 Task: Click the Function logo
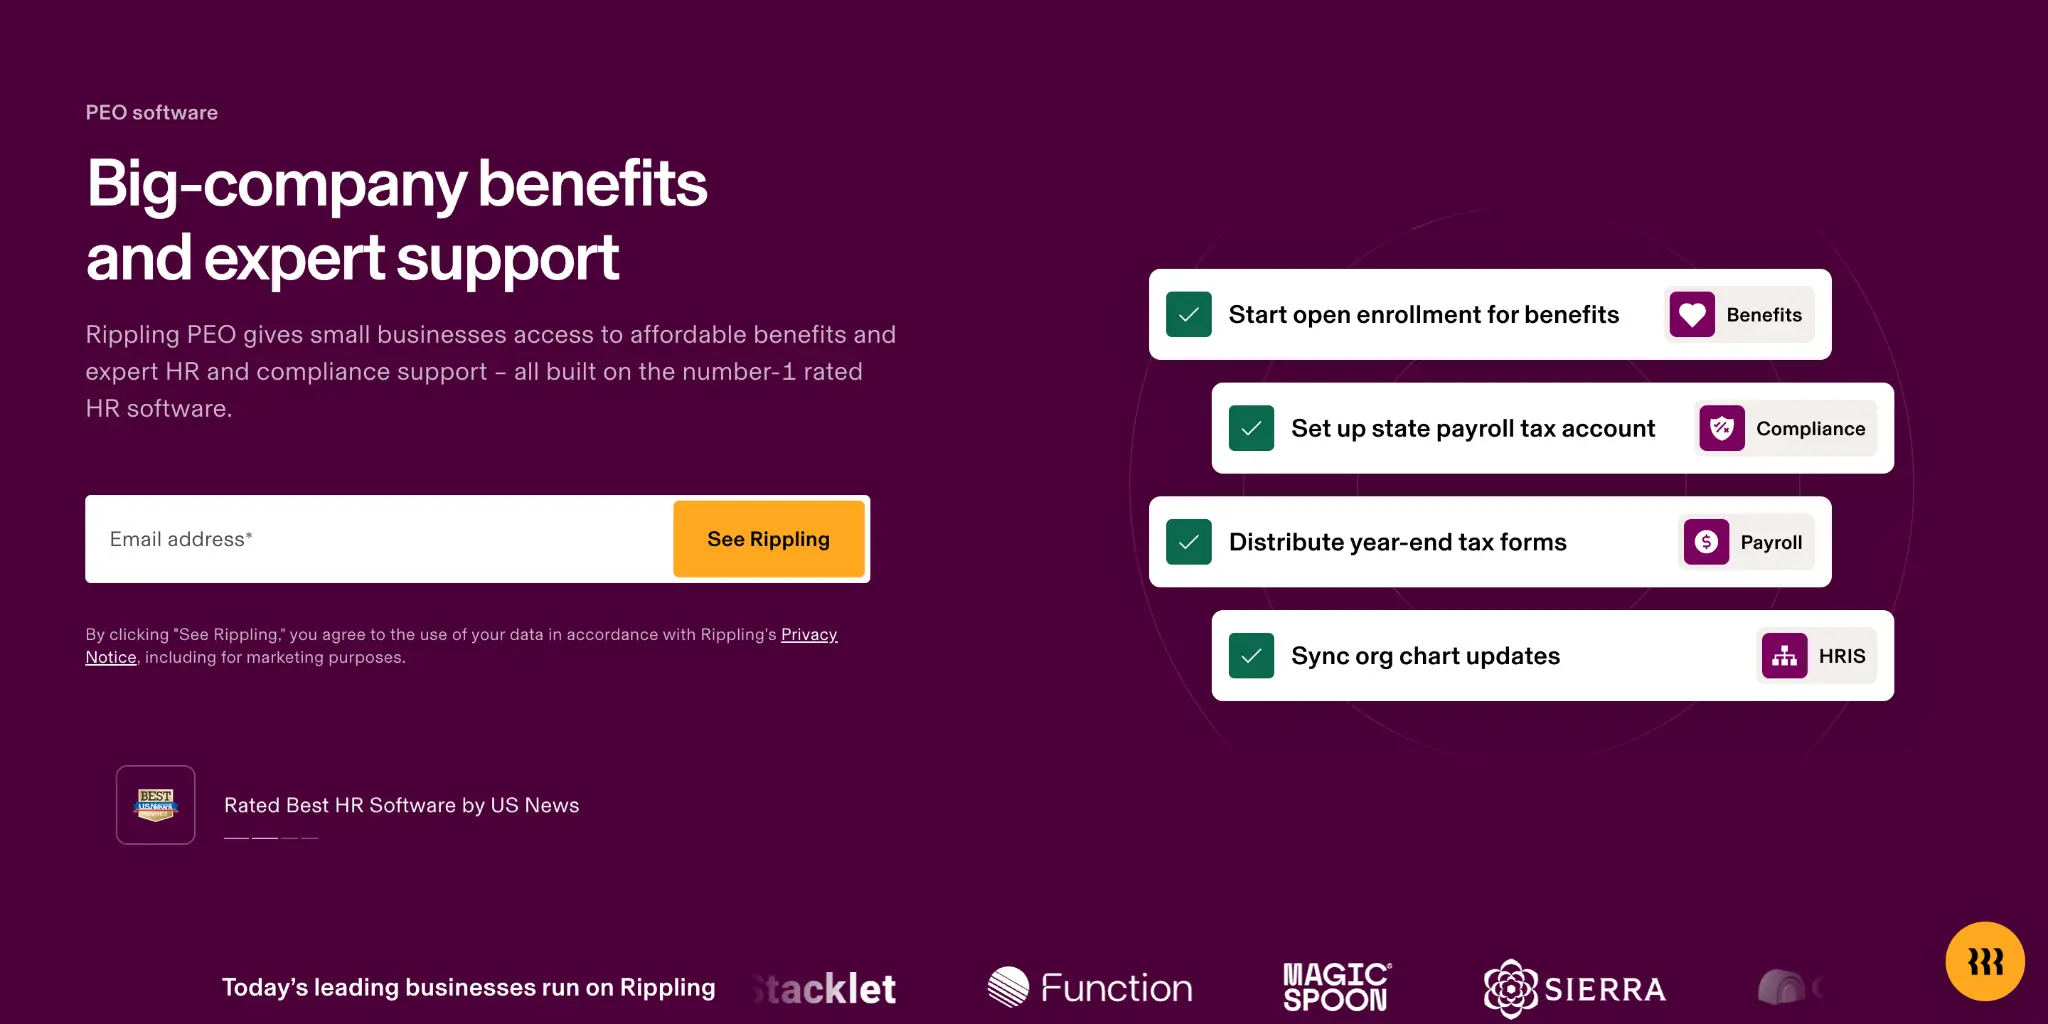(x=1090, y=988)
